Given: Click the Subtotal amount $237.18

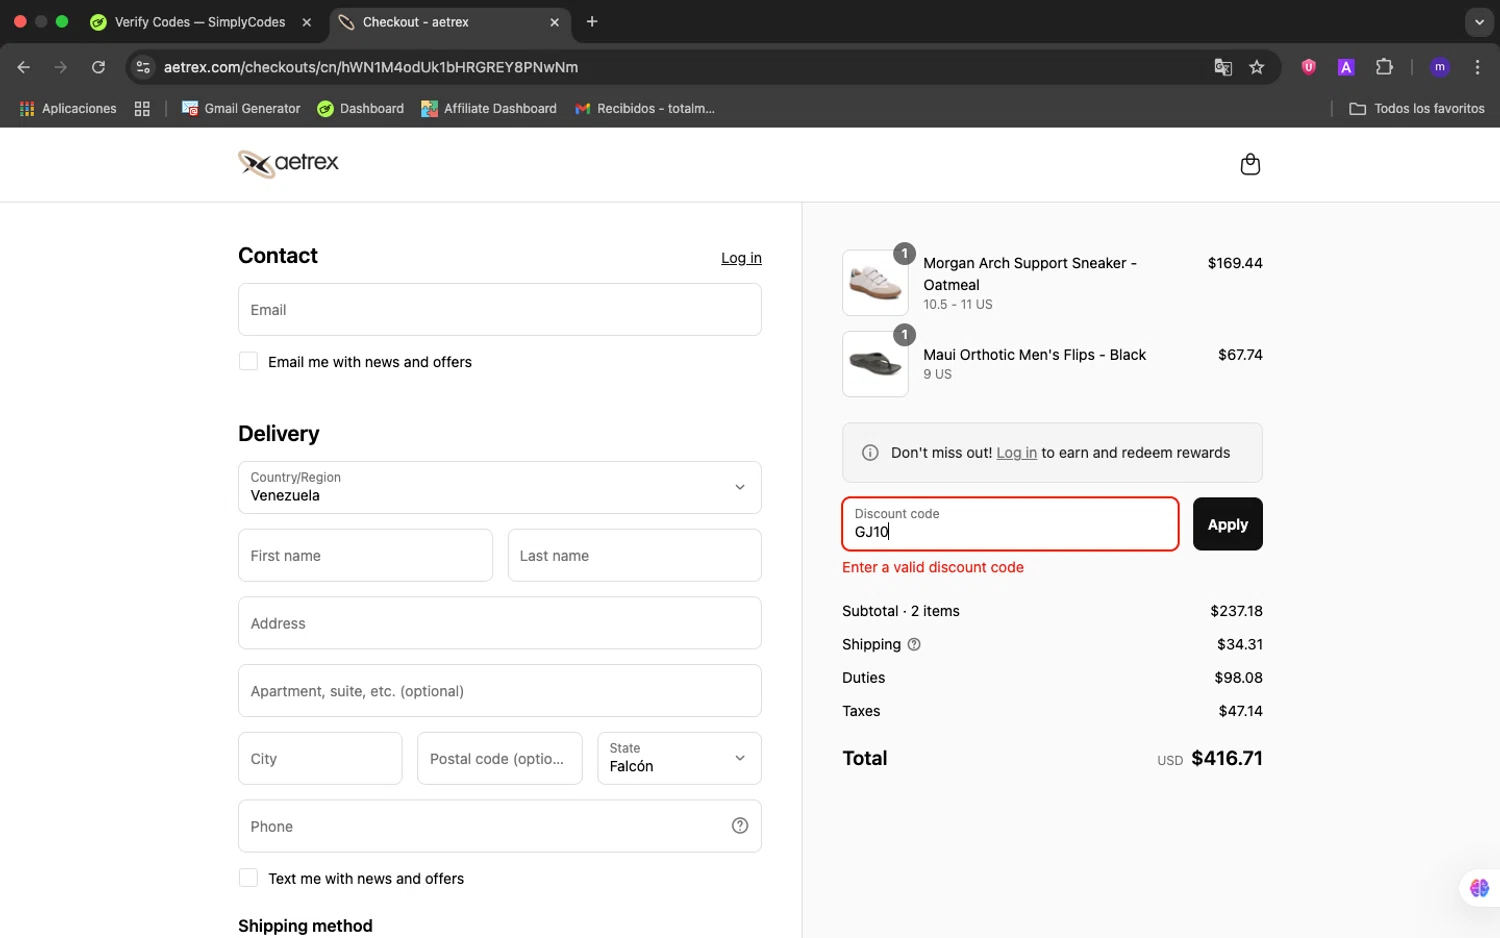Looking at the screenshot, I should click(1236, 611).
